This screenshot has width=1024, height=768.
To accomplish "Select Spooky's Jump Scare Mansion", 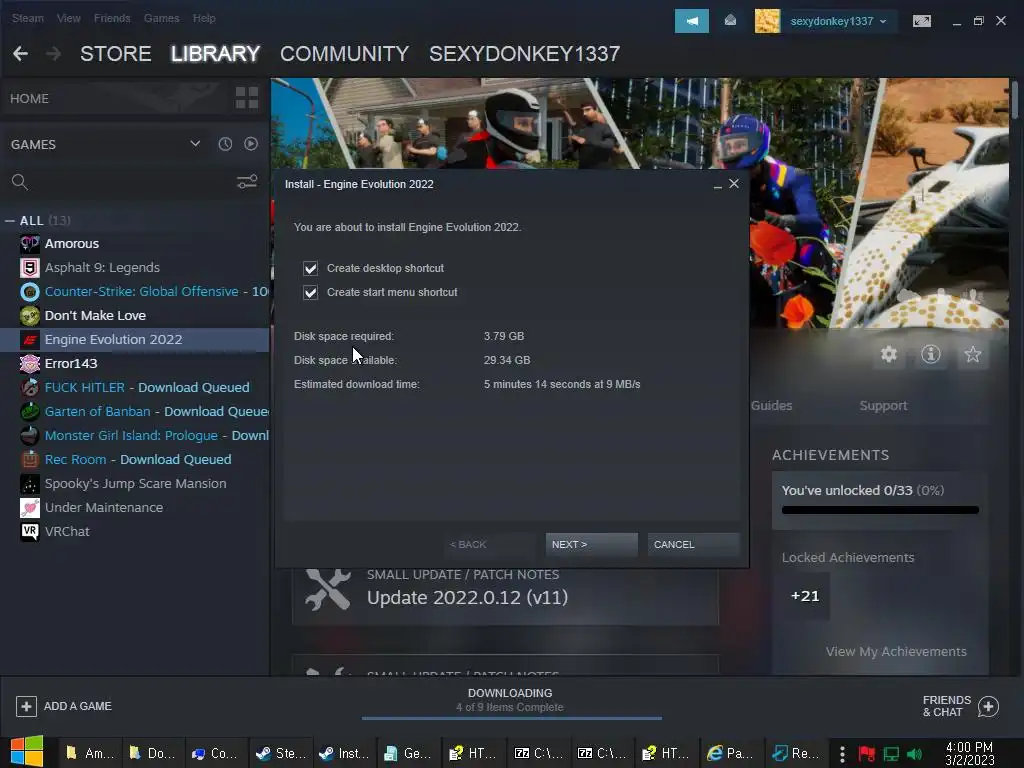I will [x=136, y=484].
